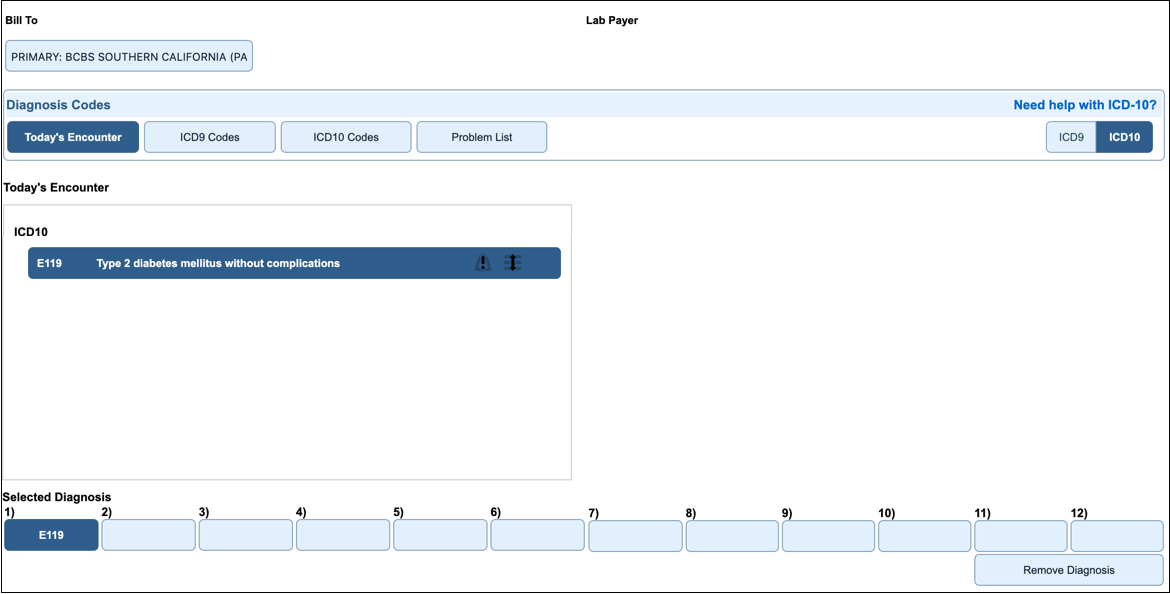The width and height of the screenshot is (1170, 594).
Task: Toggle code set to ICD9
Action: click(x=1071, y=137)
